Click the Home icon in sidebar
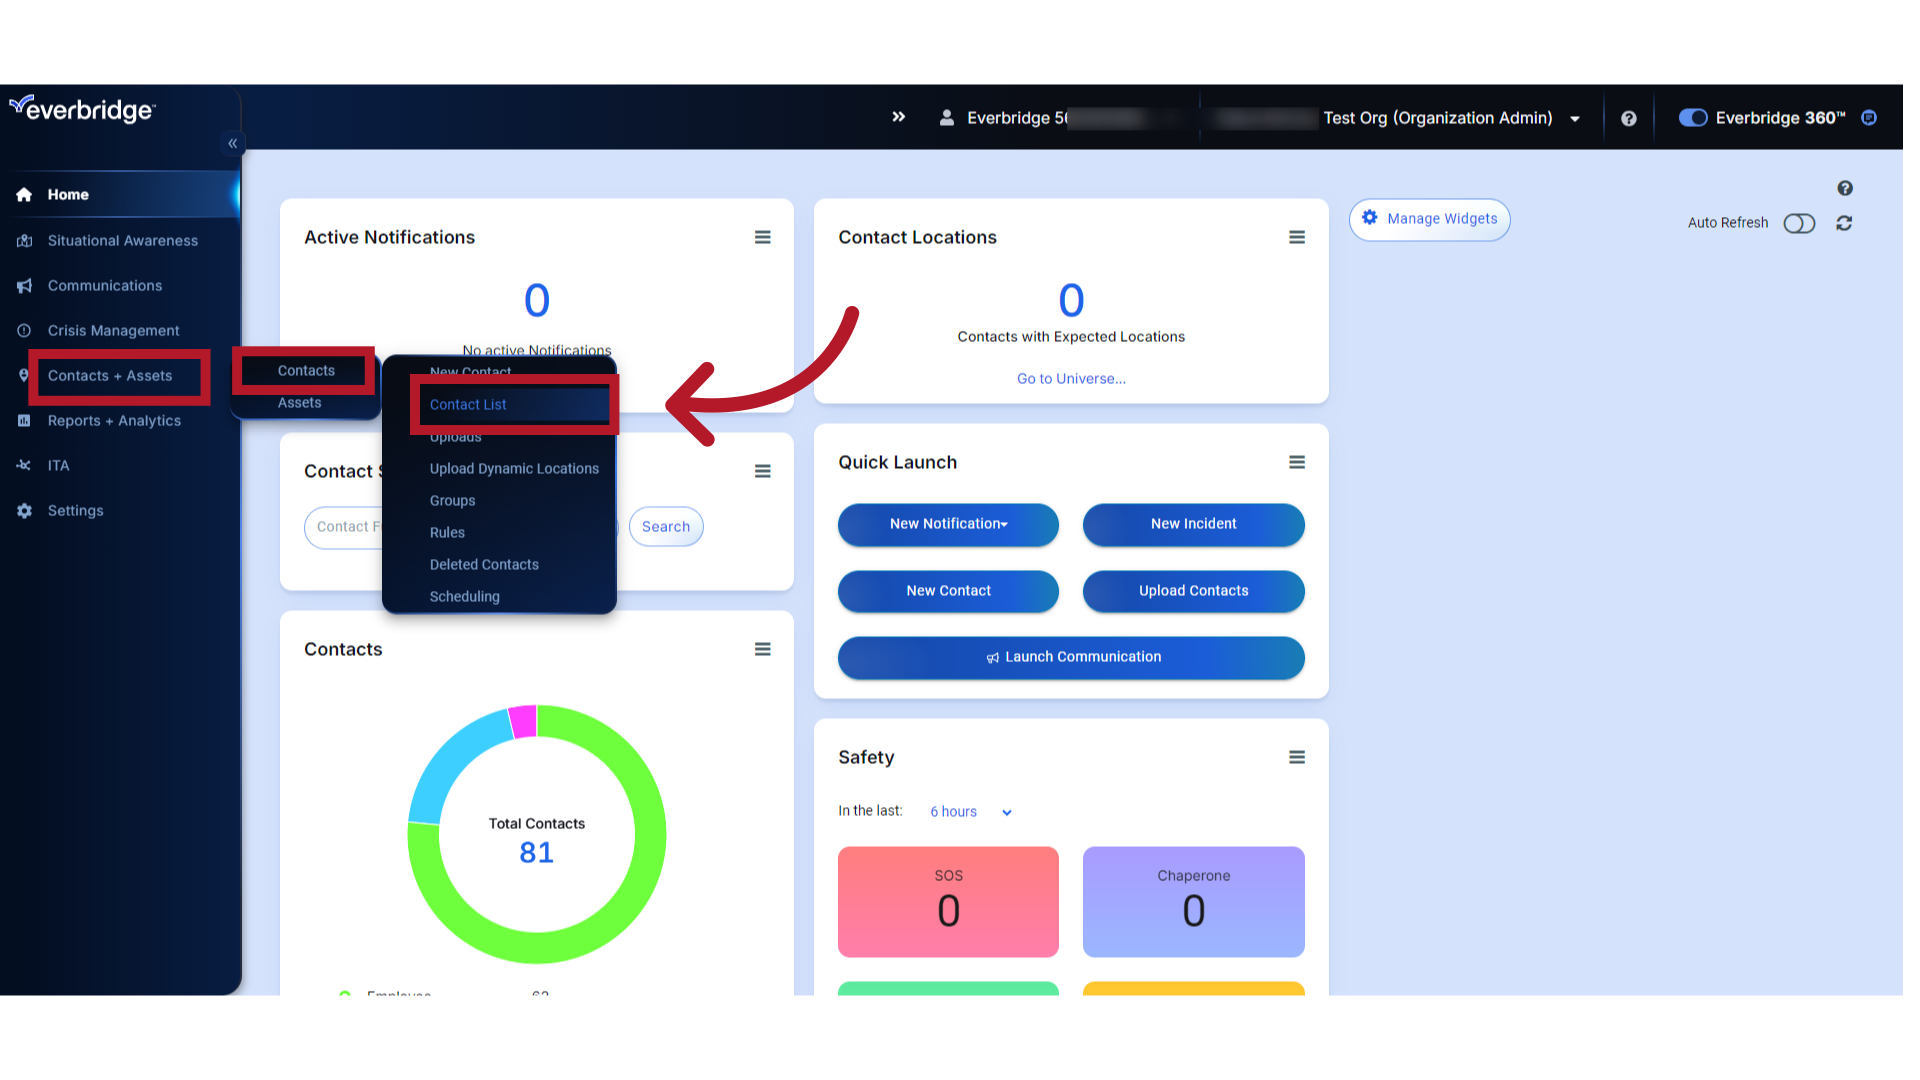This screenshot has height=1080, width=1920. (24, 194)
